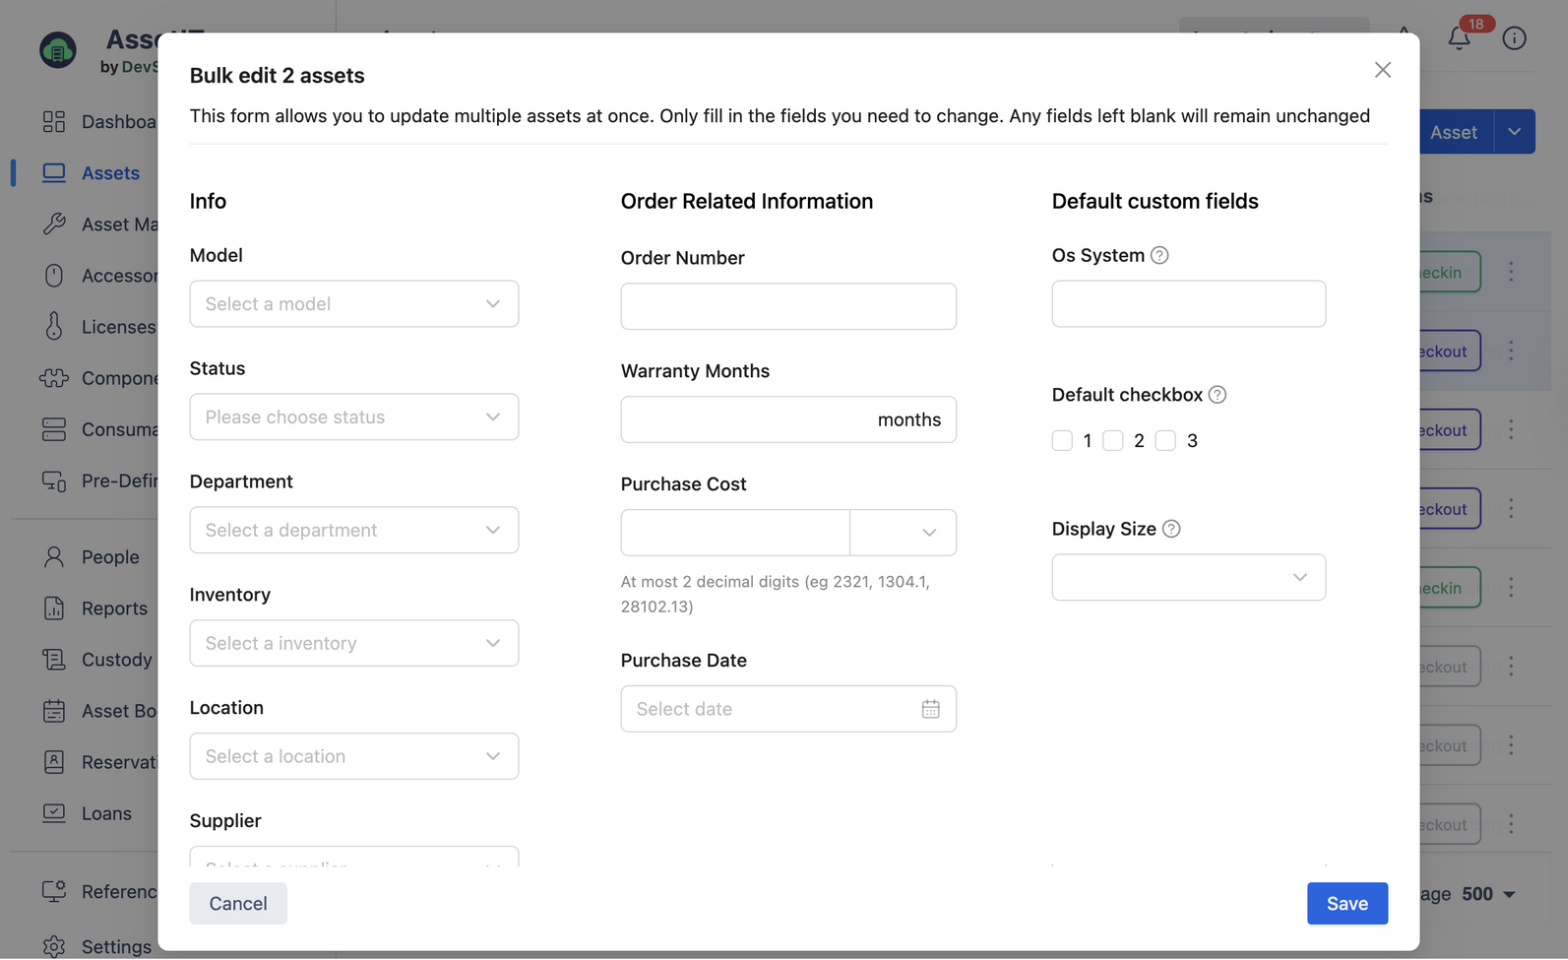Open the Select a model dropdown

coord(354,304)
